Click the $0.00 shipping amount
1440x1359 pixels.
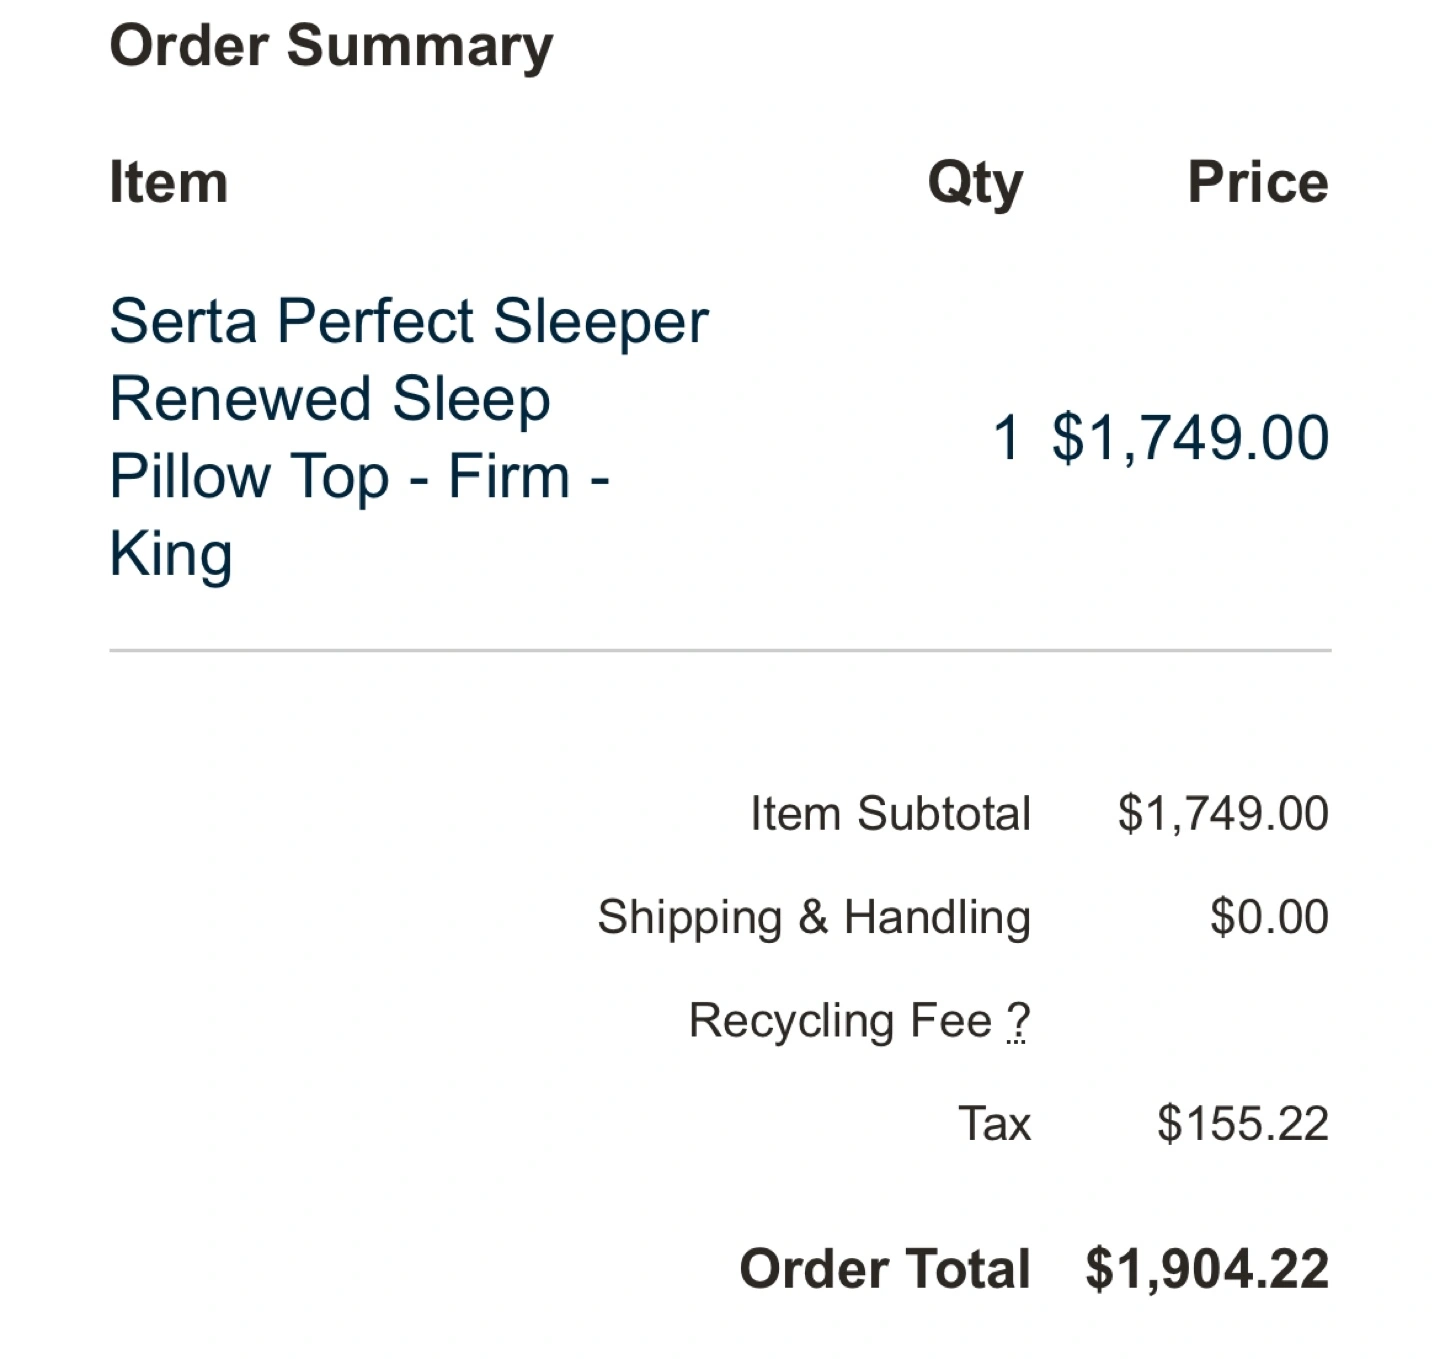coord(1269,917)
